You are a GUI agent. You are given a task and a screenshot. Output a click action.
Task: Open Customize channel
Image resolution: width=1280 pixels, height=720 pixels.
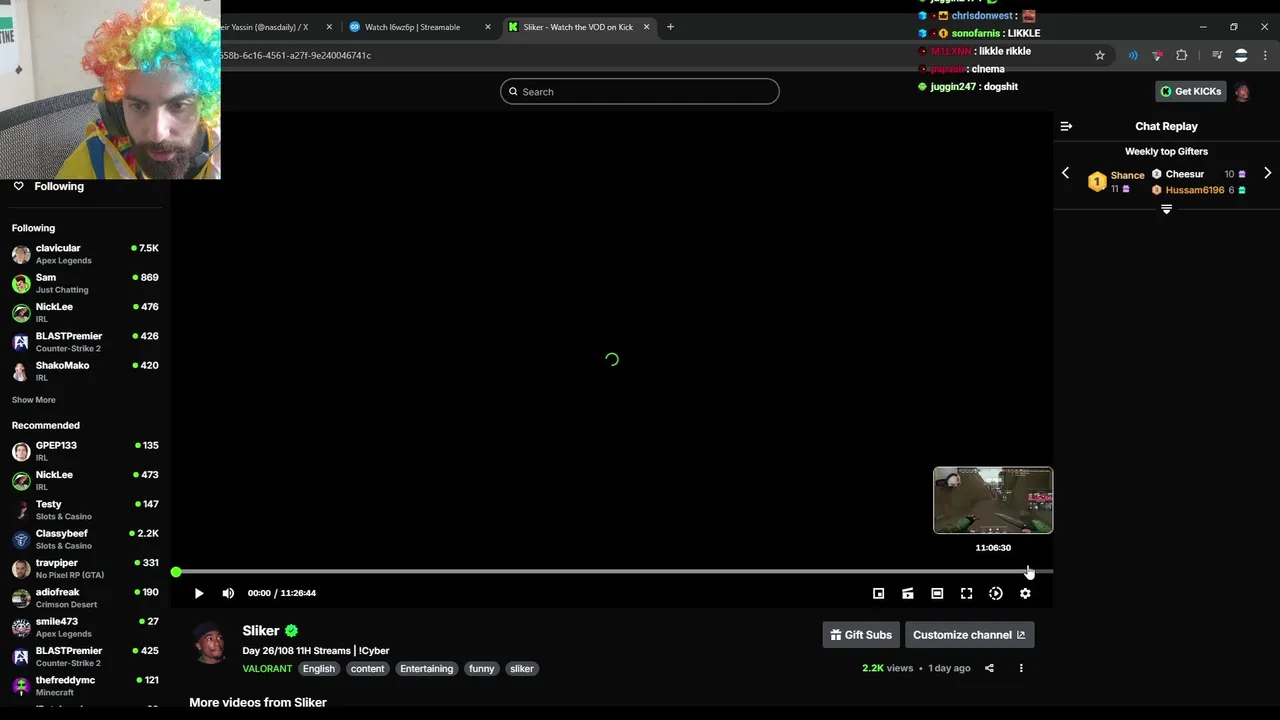tap(969, 635)
